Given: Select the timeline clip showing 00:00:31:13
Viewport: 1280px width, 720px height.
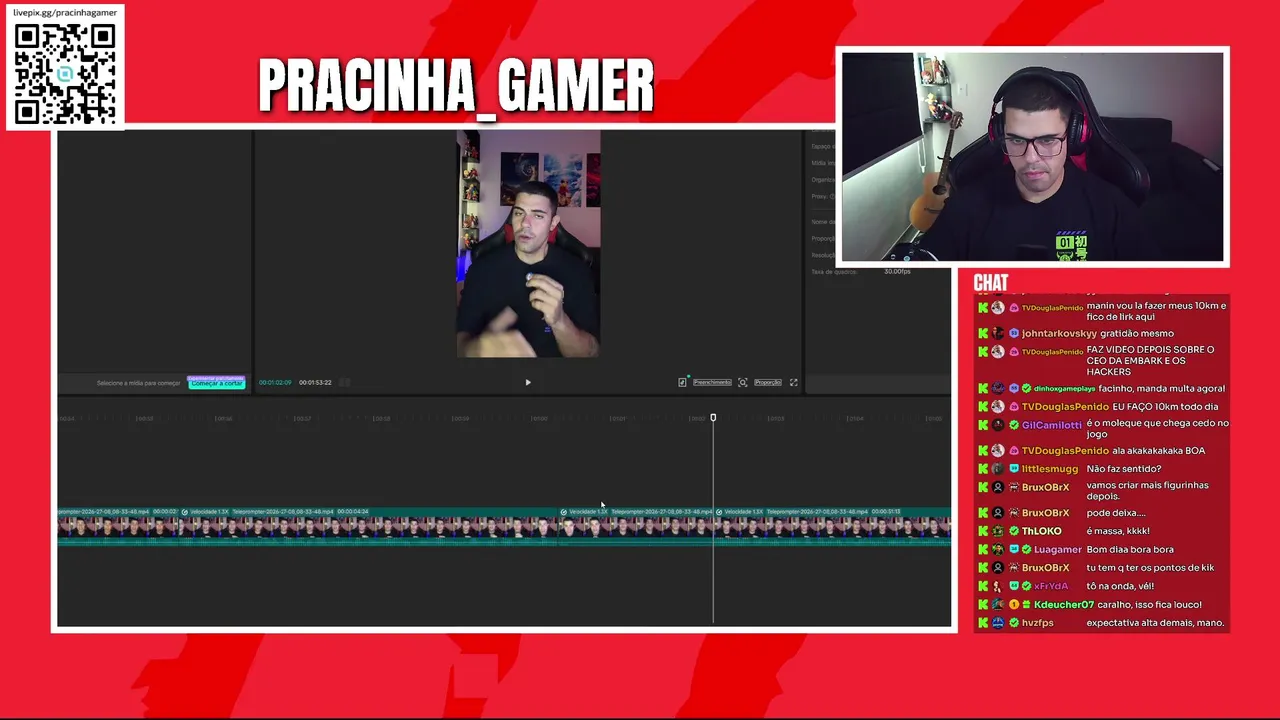Looking at the screenshot, I should [x=833, y=527].
